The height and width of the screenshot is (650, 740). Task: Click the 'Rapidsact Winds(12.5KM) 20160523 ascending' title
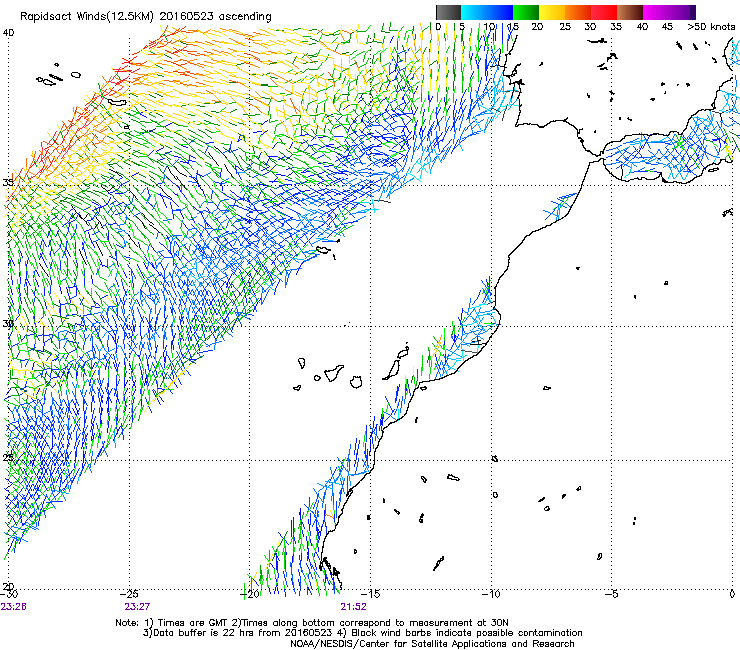(146, 17)
